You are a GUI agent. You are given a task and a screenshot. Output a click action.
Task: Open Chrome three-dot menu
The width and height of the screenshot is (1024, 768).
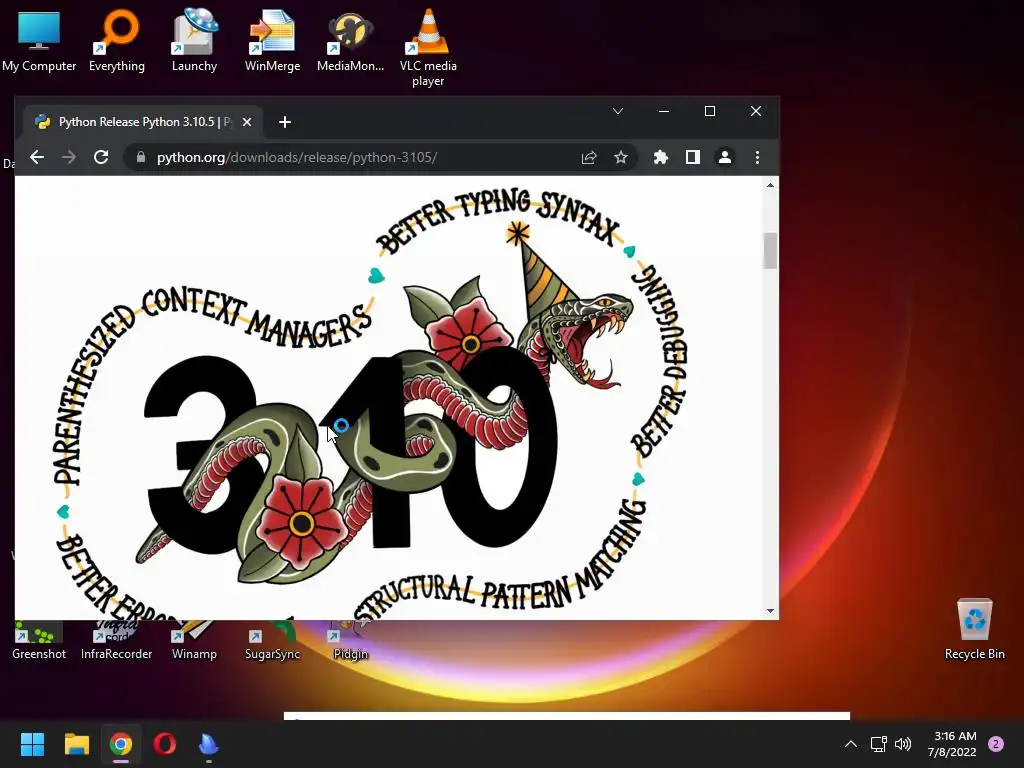pyautogui.click(x=757, y=157)
